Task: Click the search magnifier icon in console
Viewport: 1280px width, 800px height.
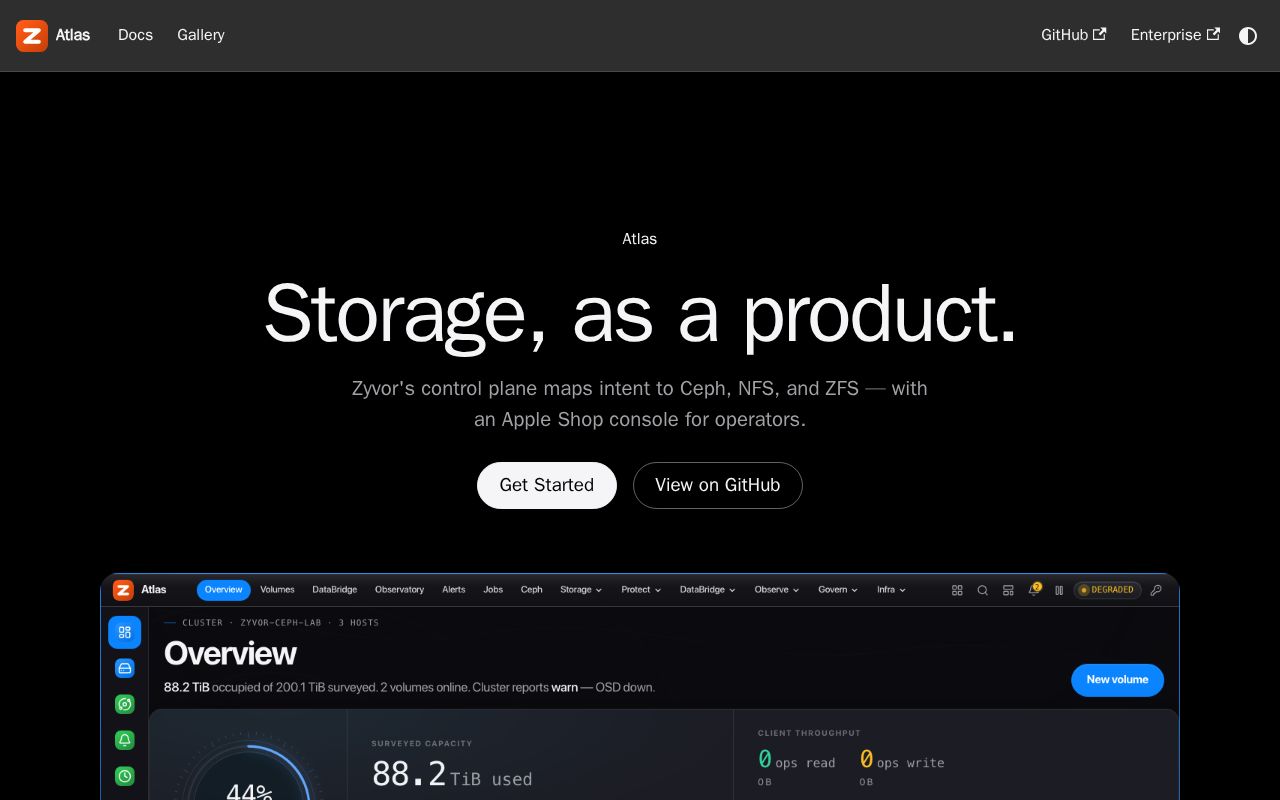Action: coord(983,590)
